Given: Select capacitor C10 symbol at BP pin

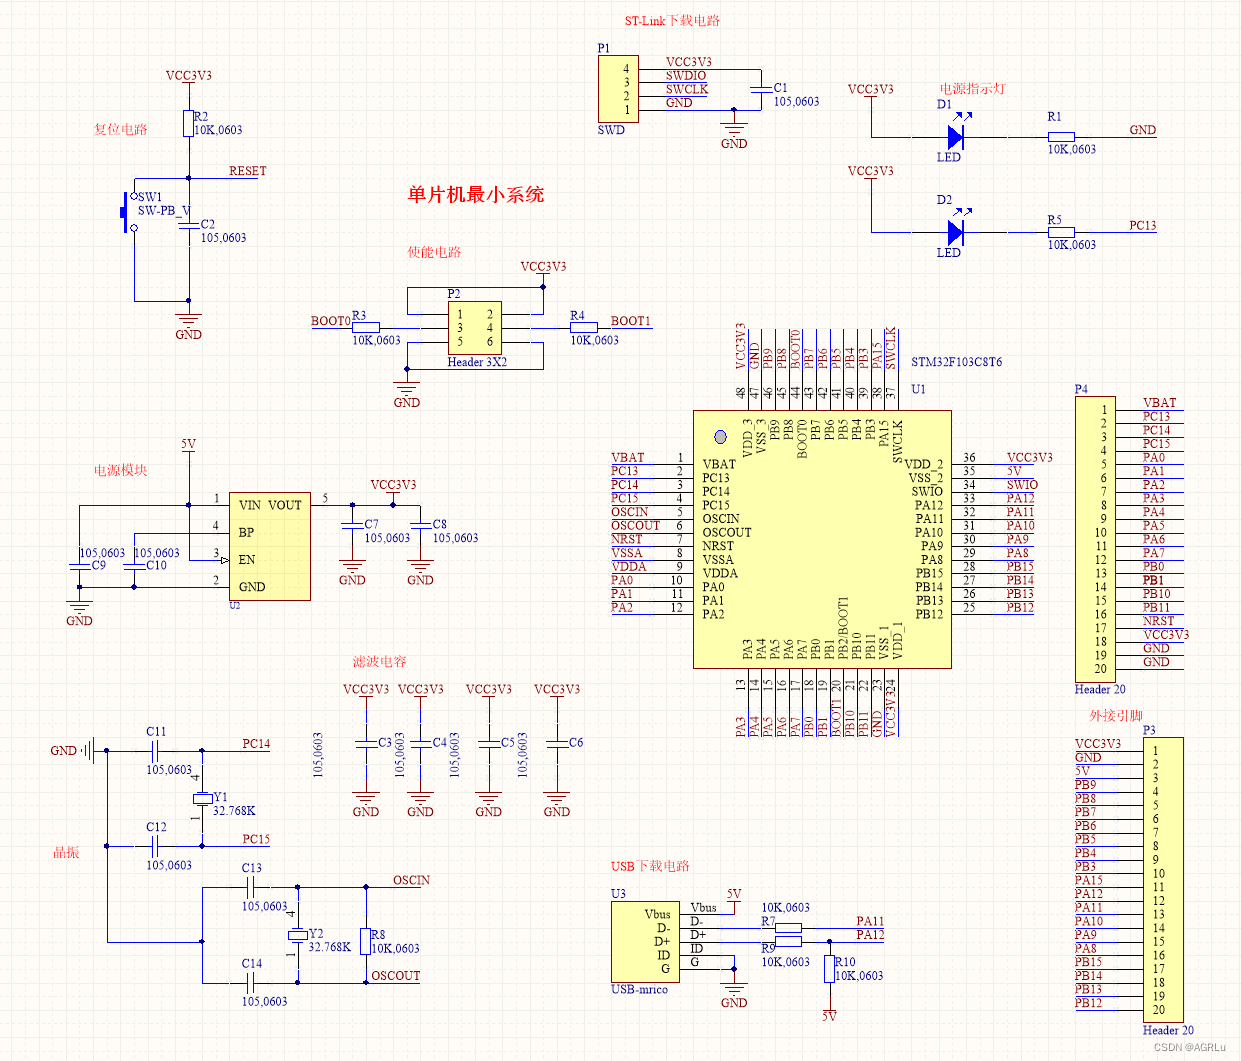Looking at the screenshot, I should 134,566.
